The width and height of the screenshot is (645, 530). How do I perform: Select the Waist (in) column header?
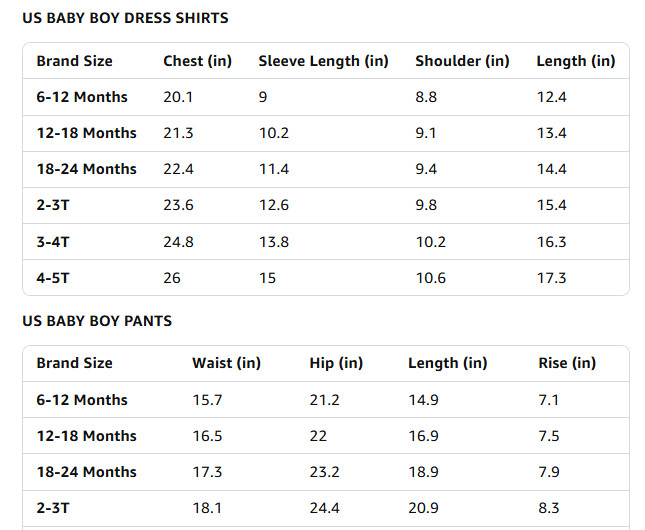pyautogui.click(x=226, y=363)
